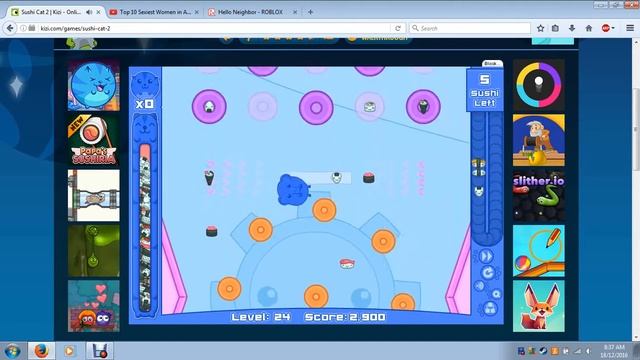Click the temaki hand-roll sushi left of the cat
The width and height of the screenshot is (640, 360).
tap(209, 177)
